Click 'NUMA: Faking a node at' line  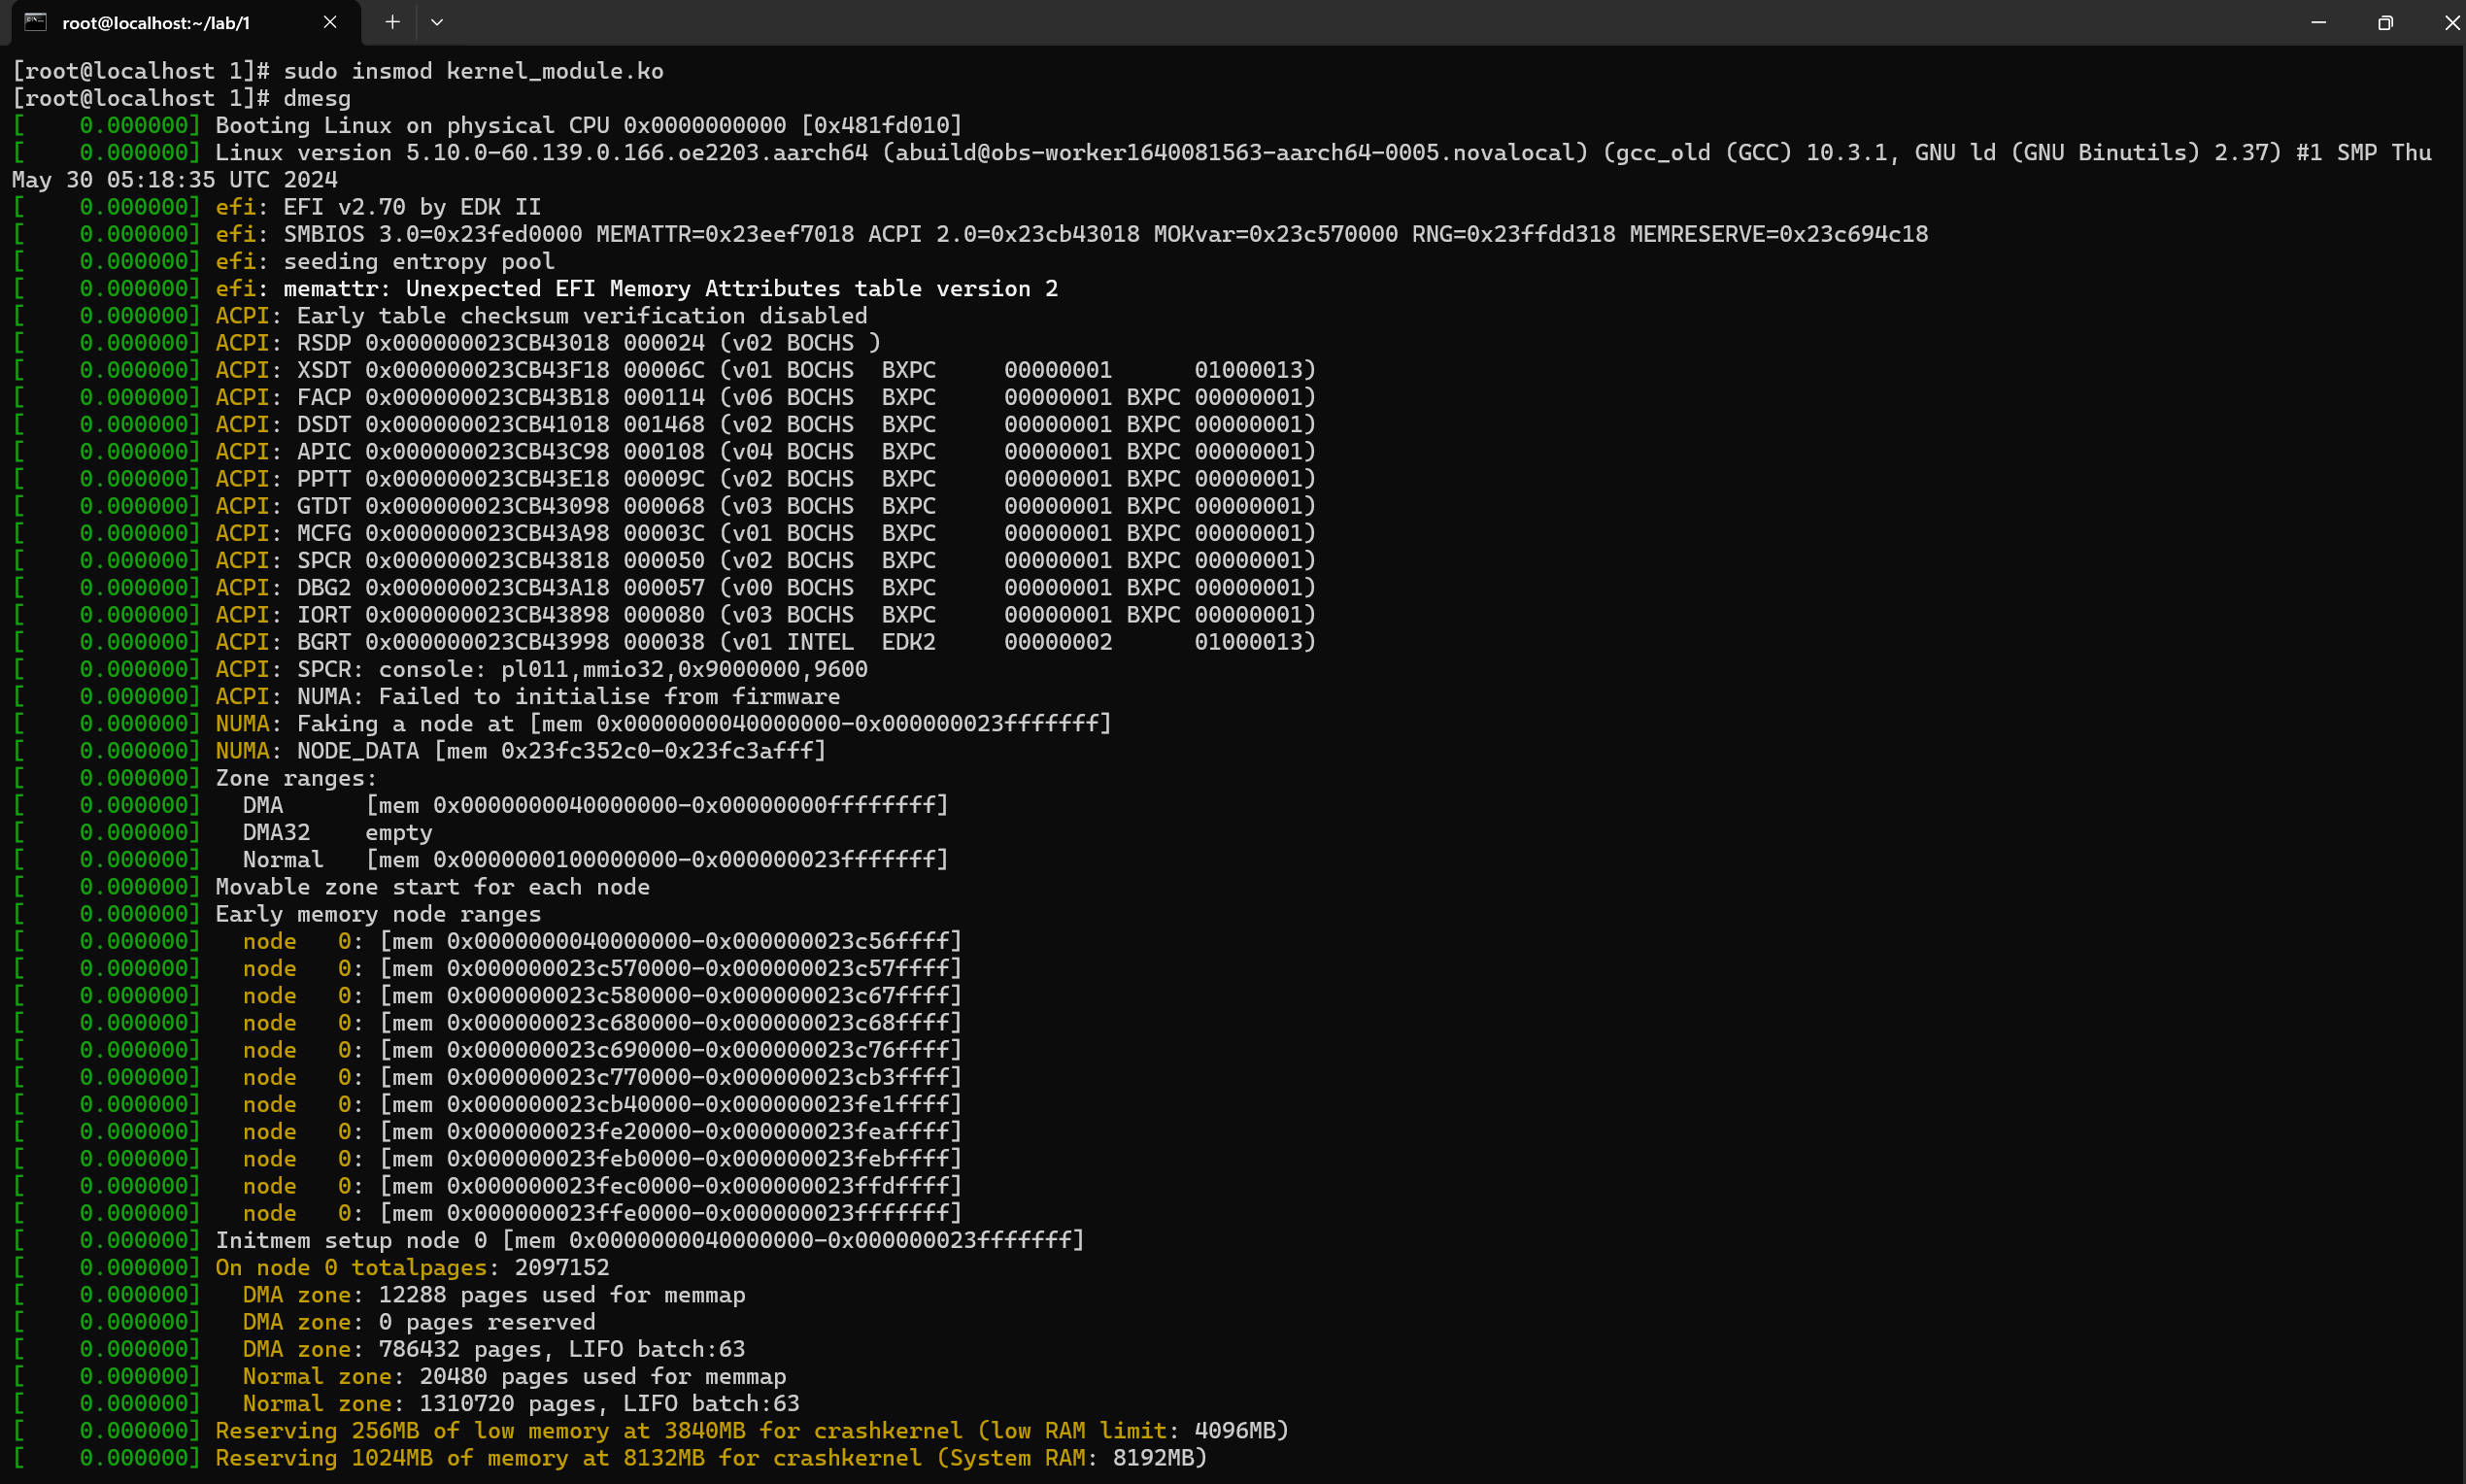[663, 723]
